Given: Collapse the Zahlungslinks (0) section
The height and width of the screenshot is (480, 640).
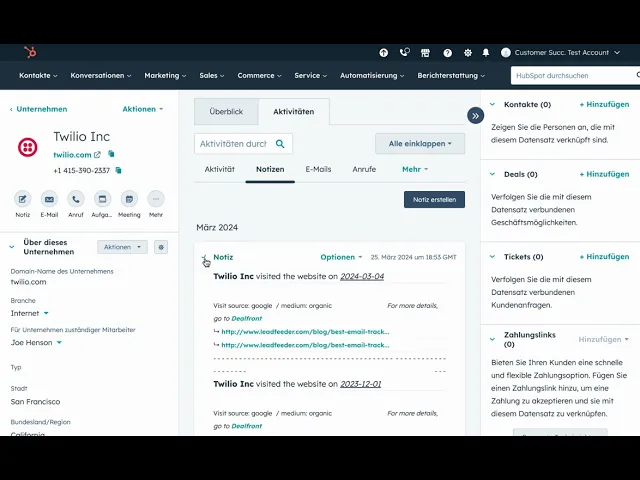Looking at the screenshot, I should [x=493, y=339].
